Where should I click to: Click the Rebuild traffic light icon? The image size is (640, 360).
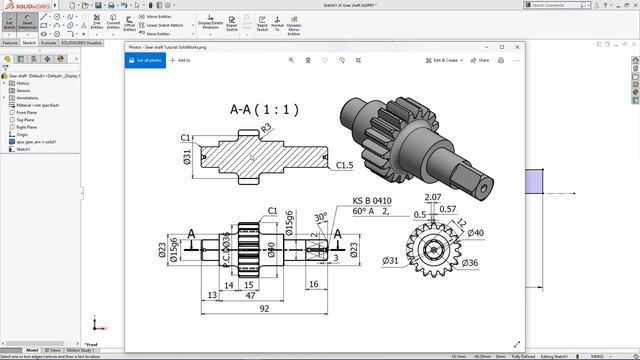point(150,5)
